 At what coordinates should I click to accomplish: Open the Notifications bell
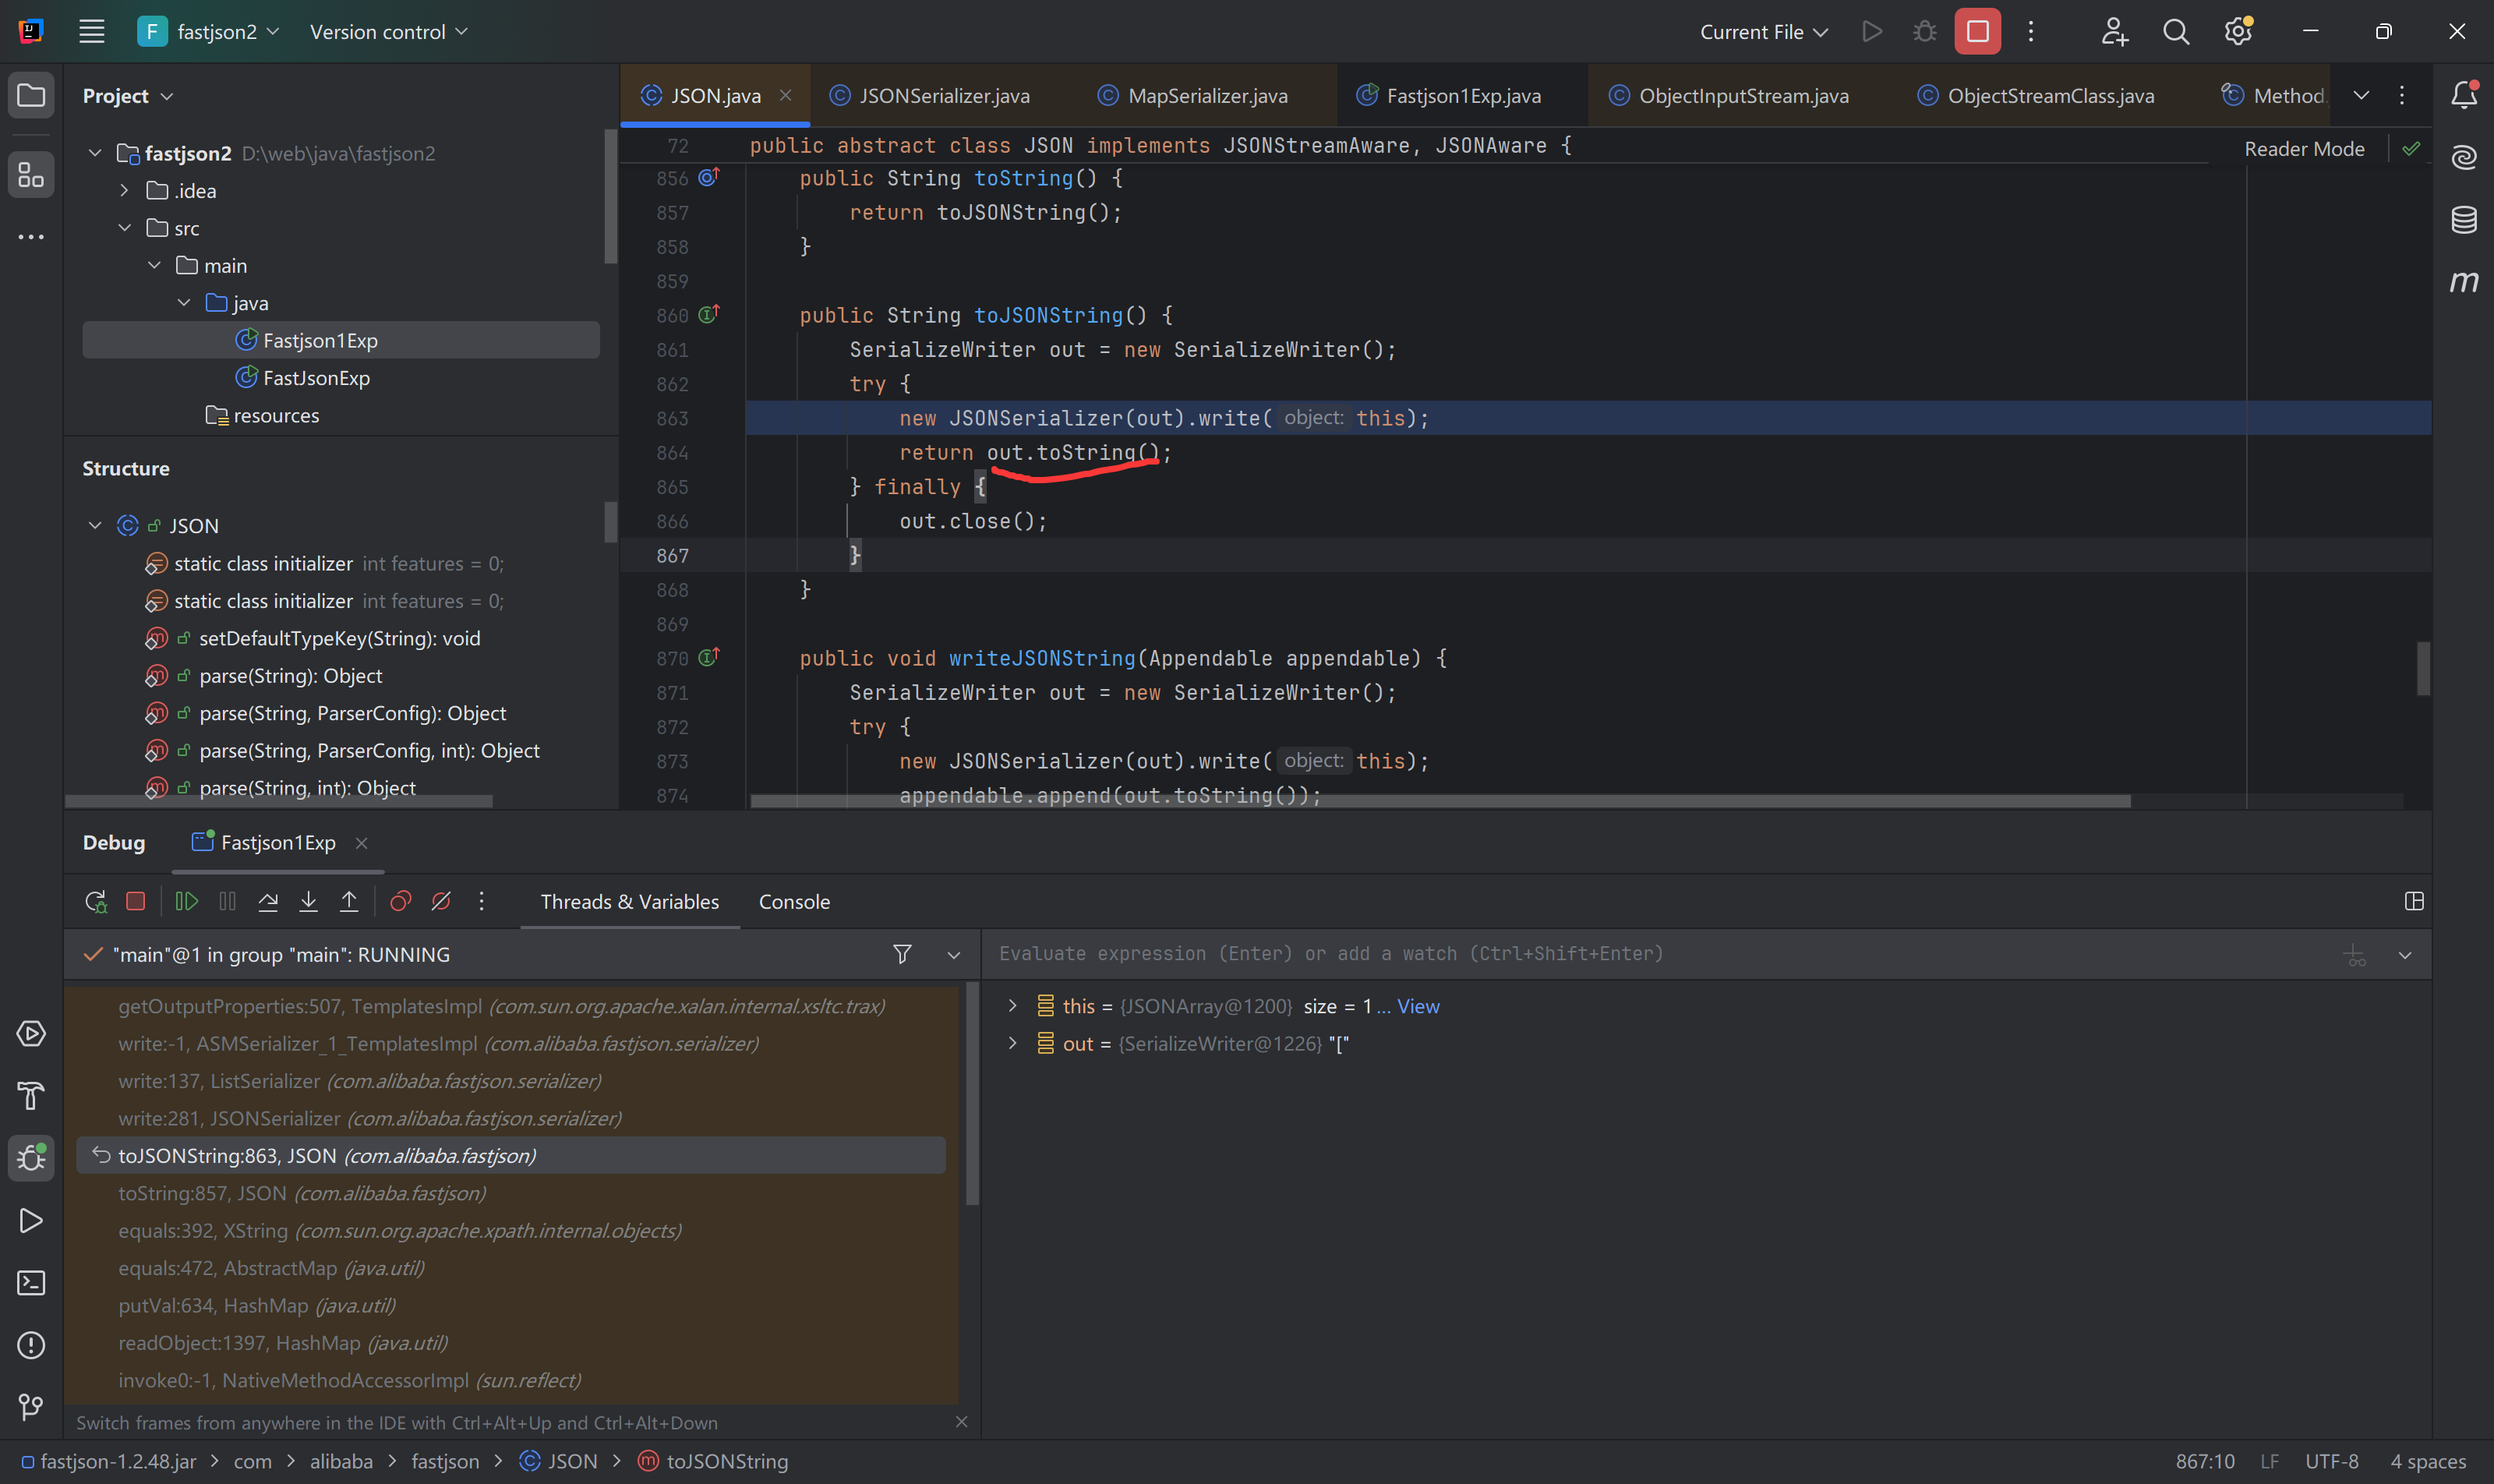pyautogui.click(x=2464, y=95)
